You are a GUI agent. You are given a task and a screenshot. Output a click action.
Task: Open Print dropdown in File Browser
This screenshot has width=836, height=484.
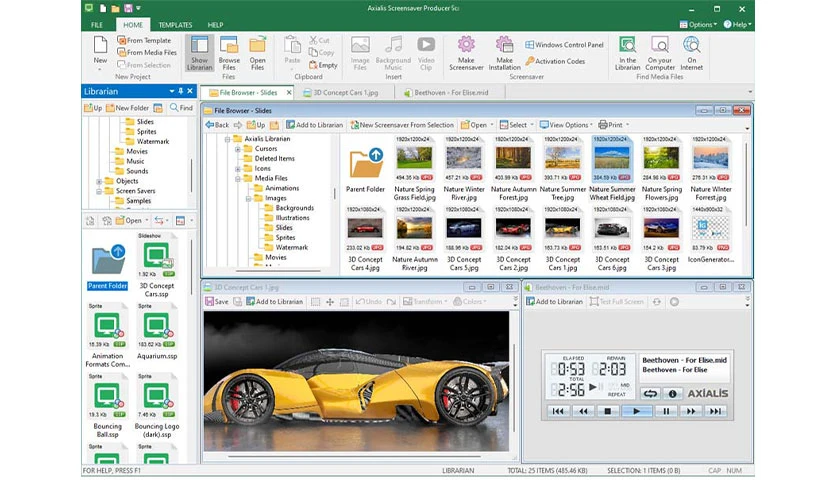tap(614, 125)
